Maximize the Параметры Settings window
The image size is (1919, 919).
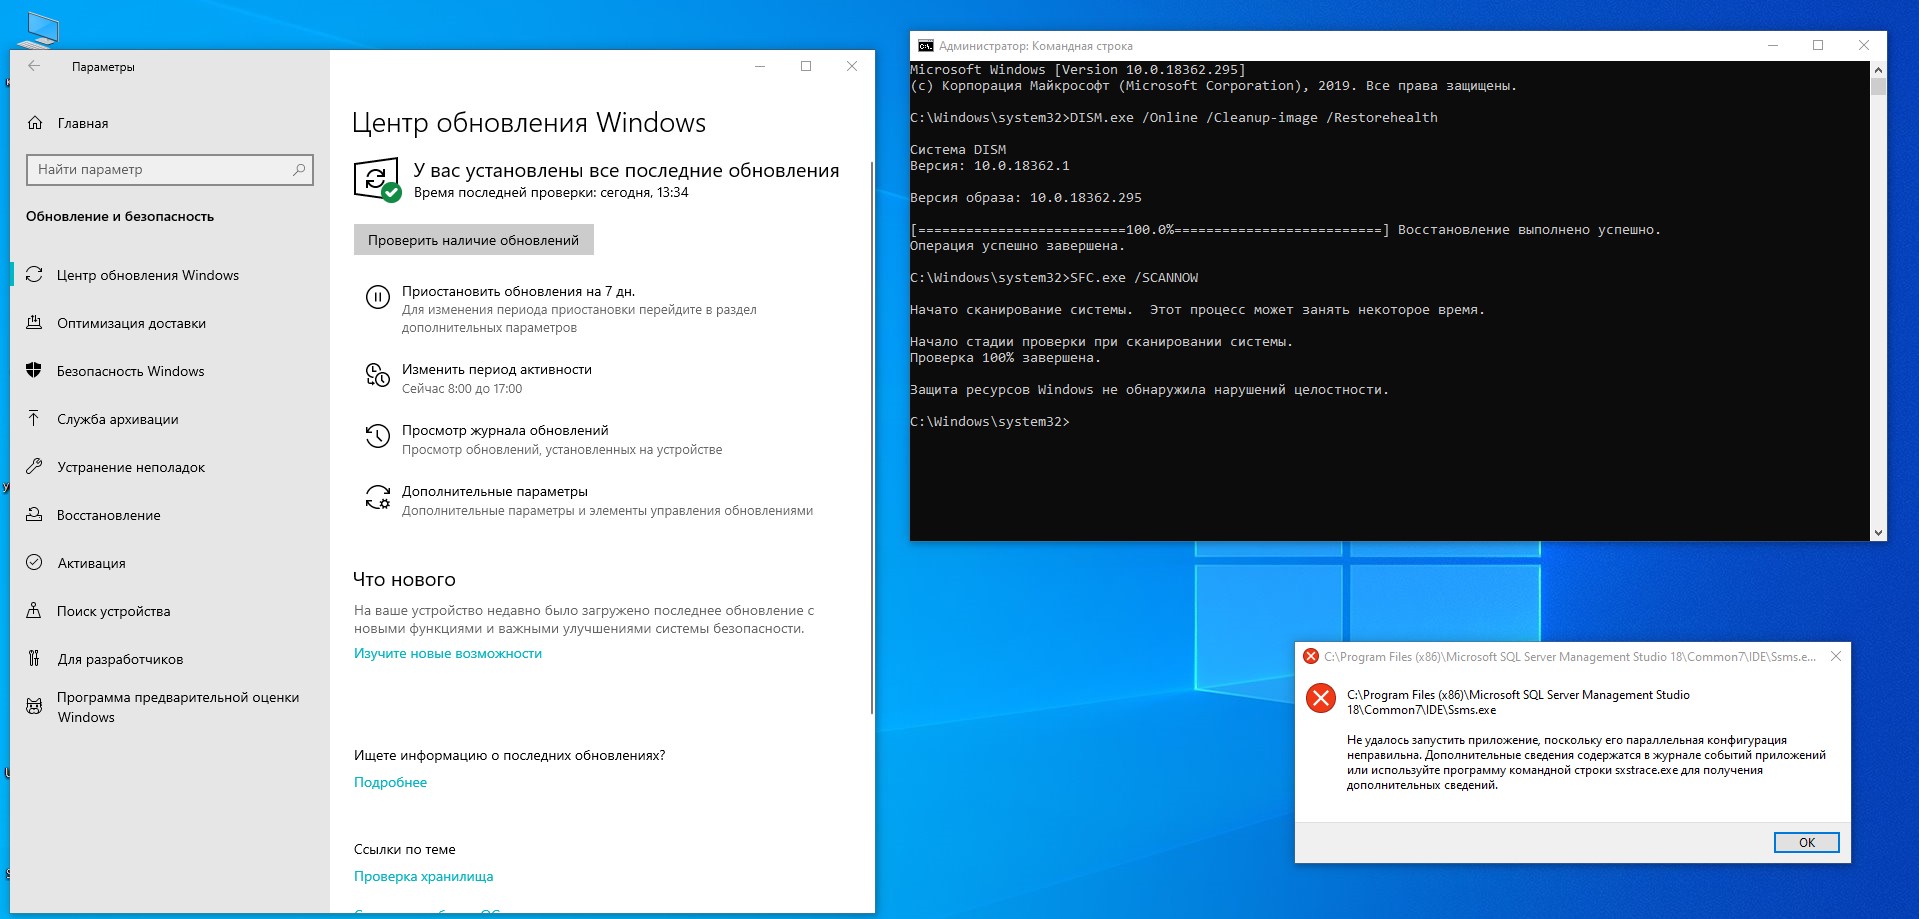click(x=806, y=66)
